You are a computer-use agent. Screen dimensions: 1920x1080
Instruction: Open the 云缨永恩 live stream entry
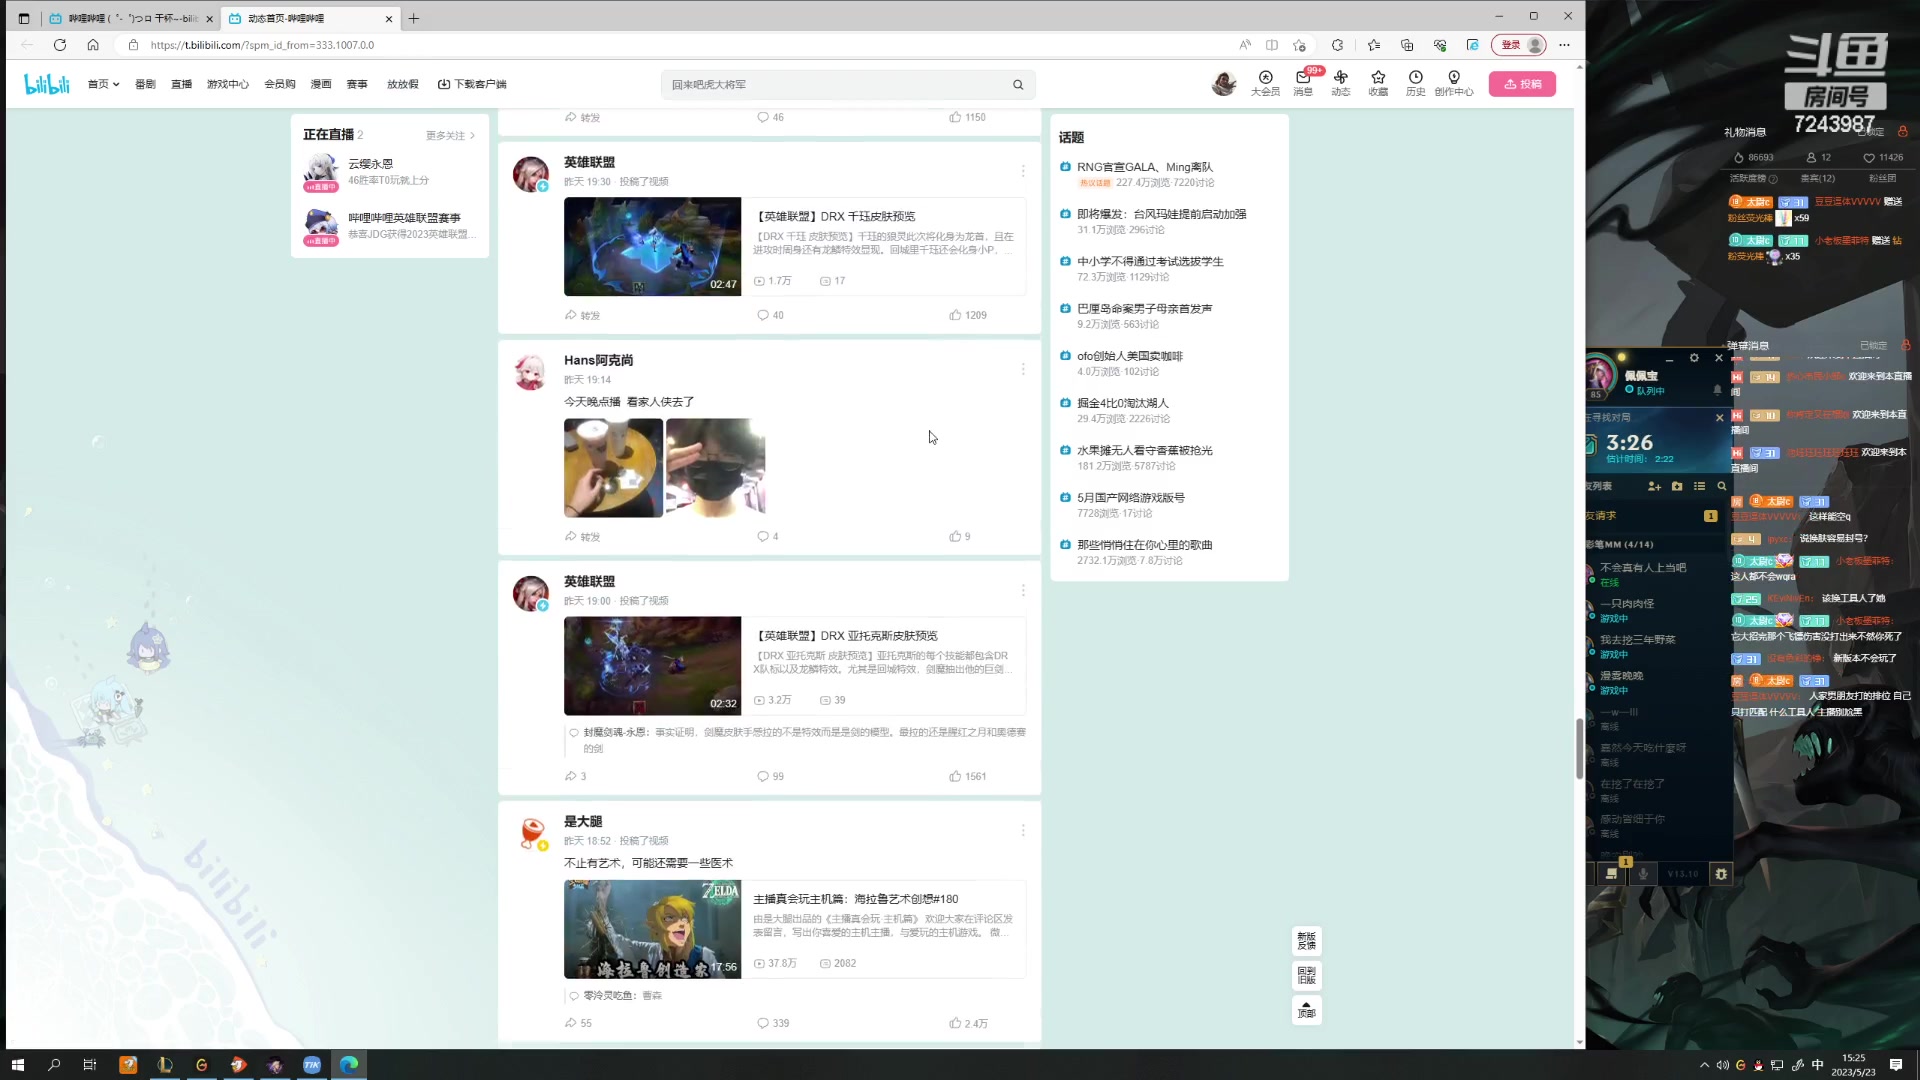point(390,172)
